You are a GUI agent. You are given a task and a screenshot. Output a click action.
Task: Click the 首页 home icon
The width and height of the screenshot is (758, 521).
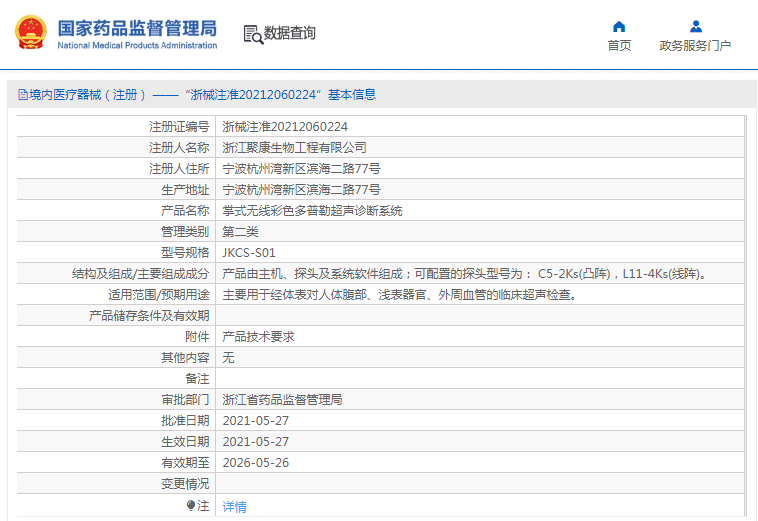pos(619,27)
